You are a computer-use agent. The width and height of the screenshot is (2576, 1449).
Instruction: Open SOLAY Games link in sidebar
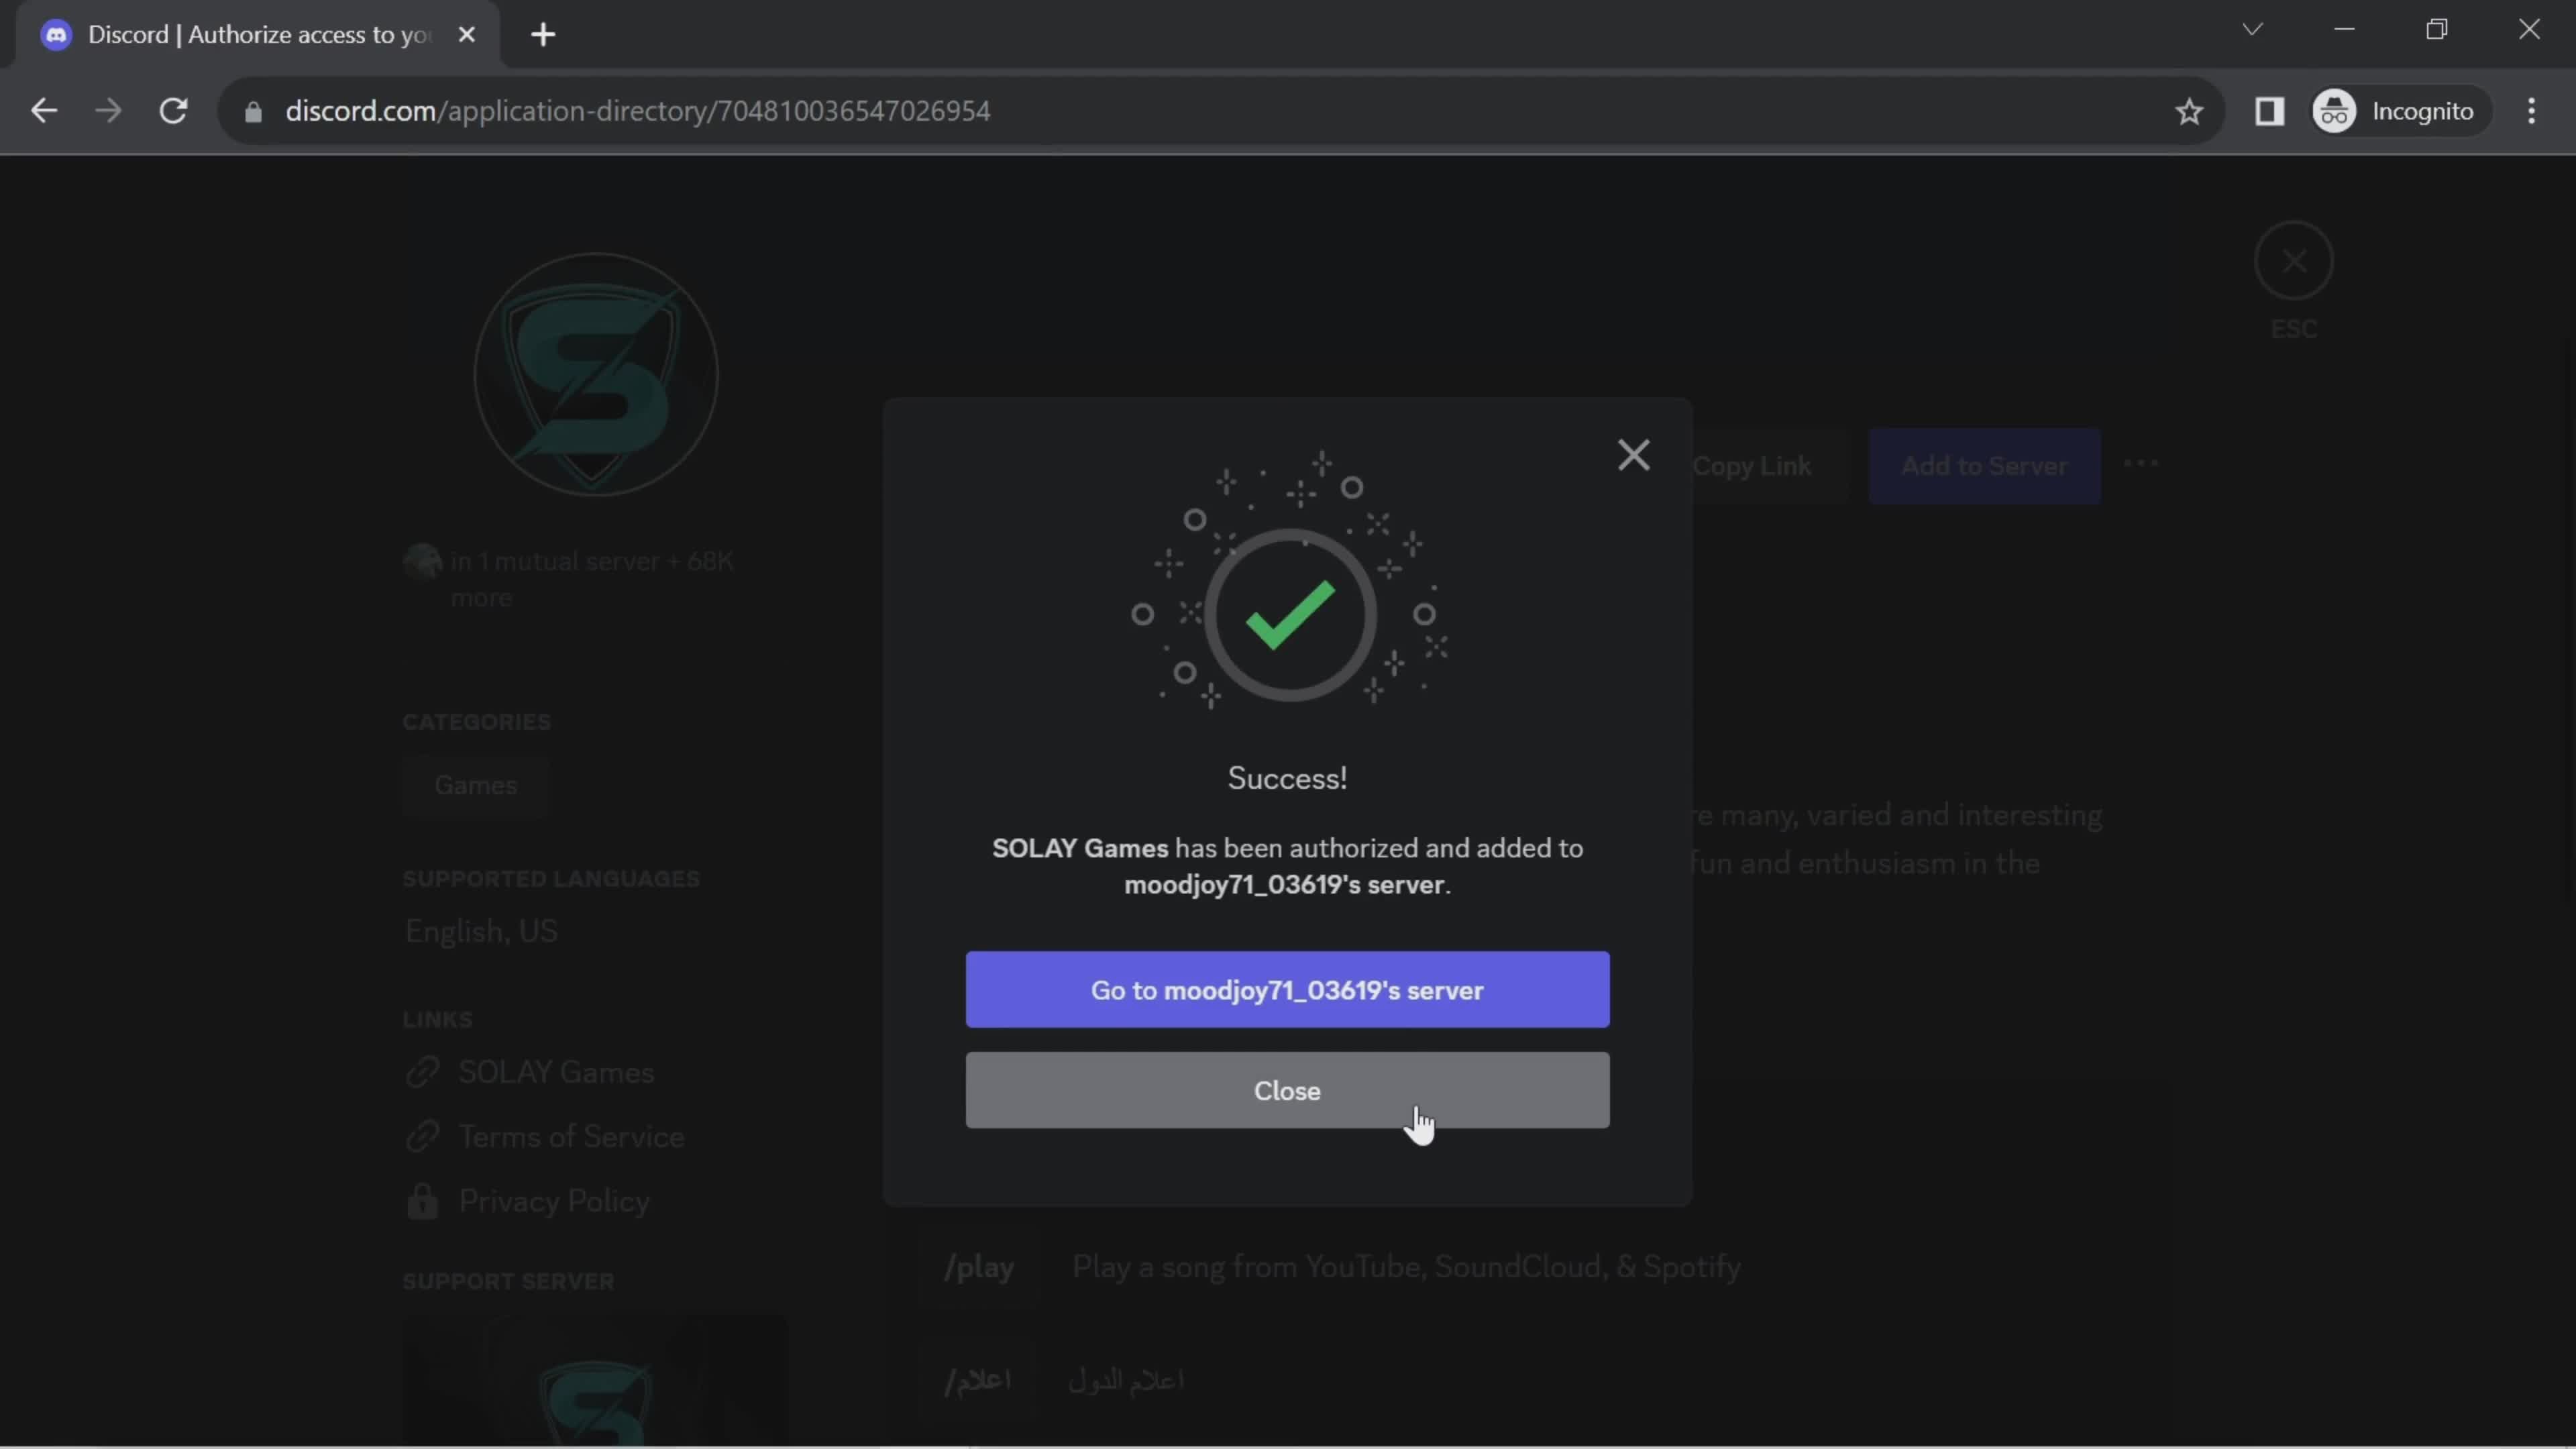[553, 1072]
